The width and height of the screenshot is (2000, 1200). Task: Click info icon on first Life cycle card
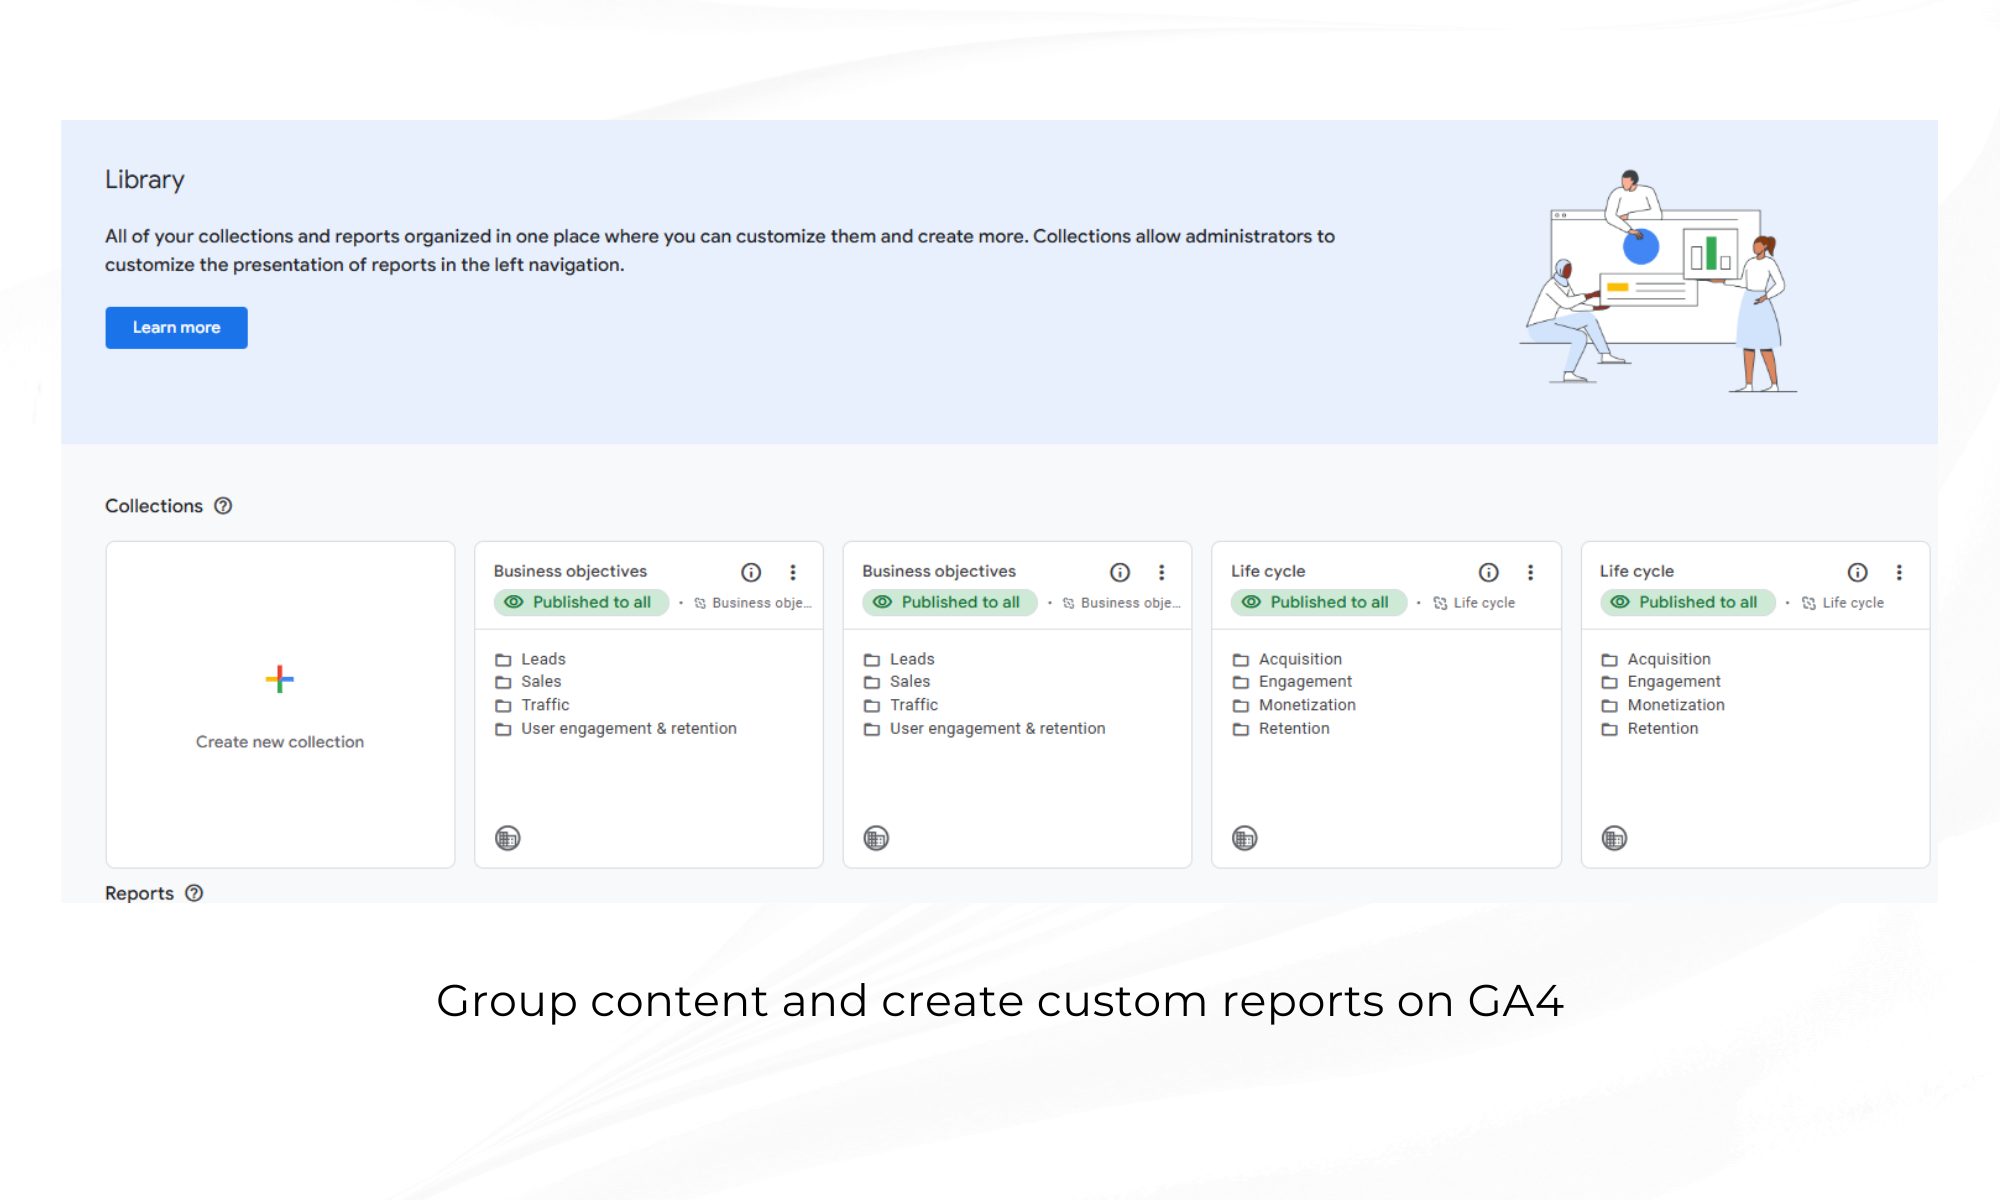tap(1489, 572)
